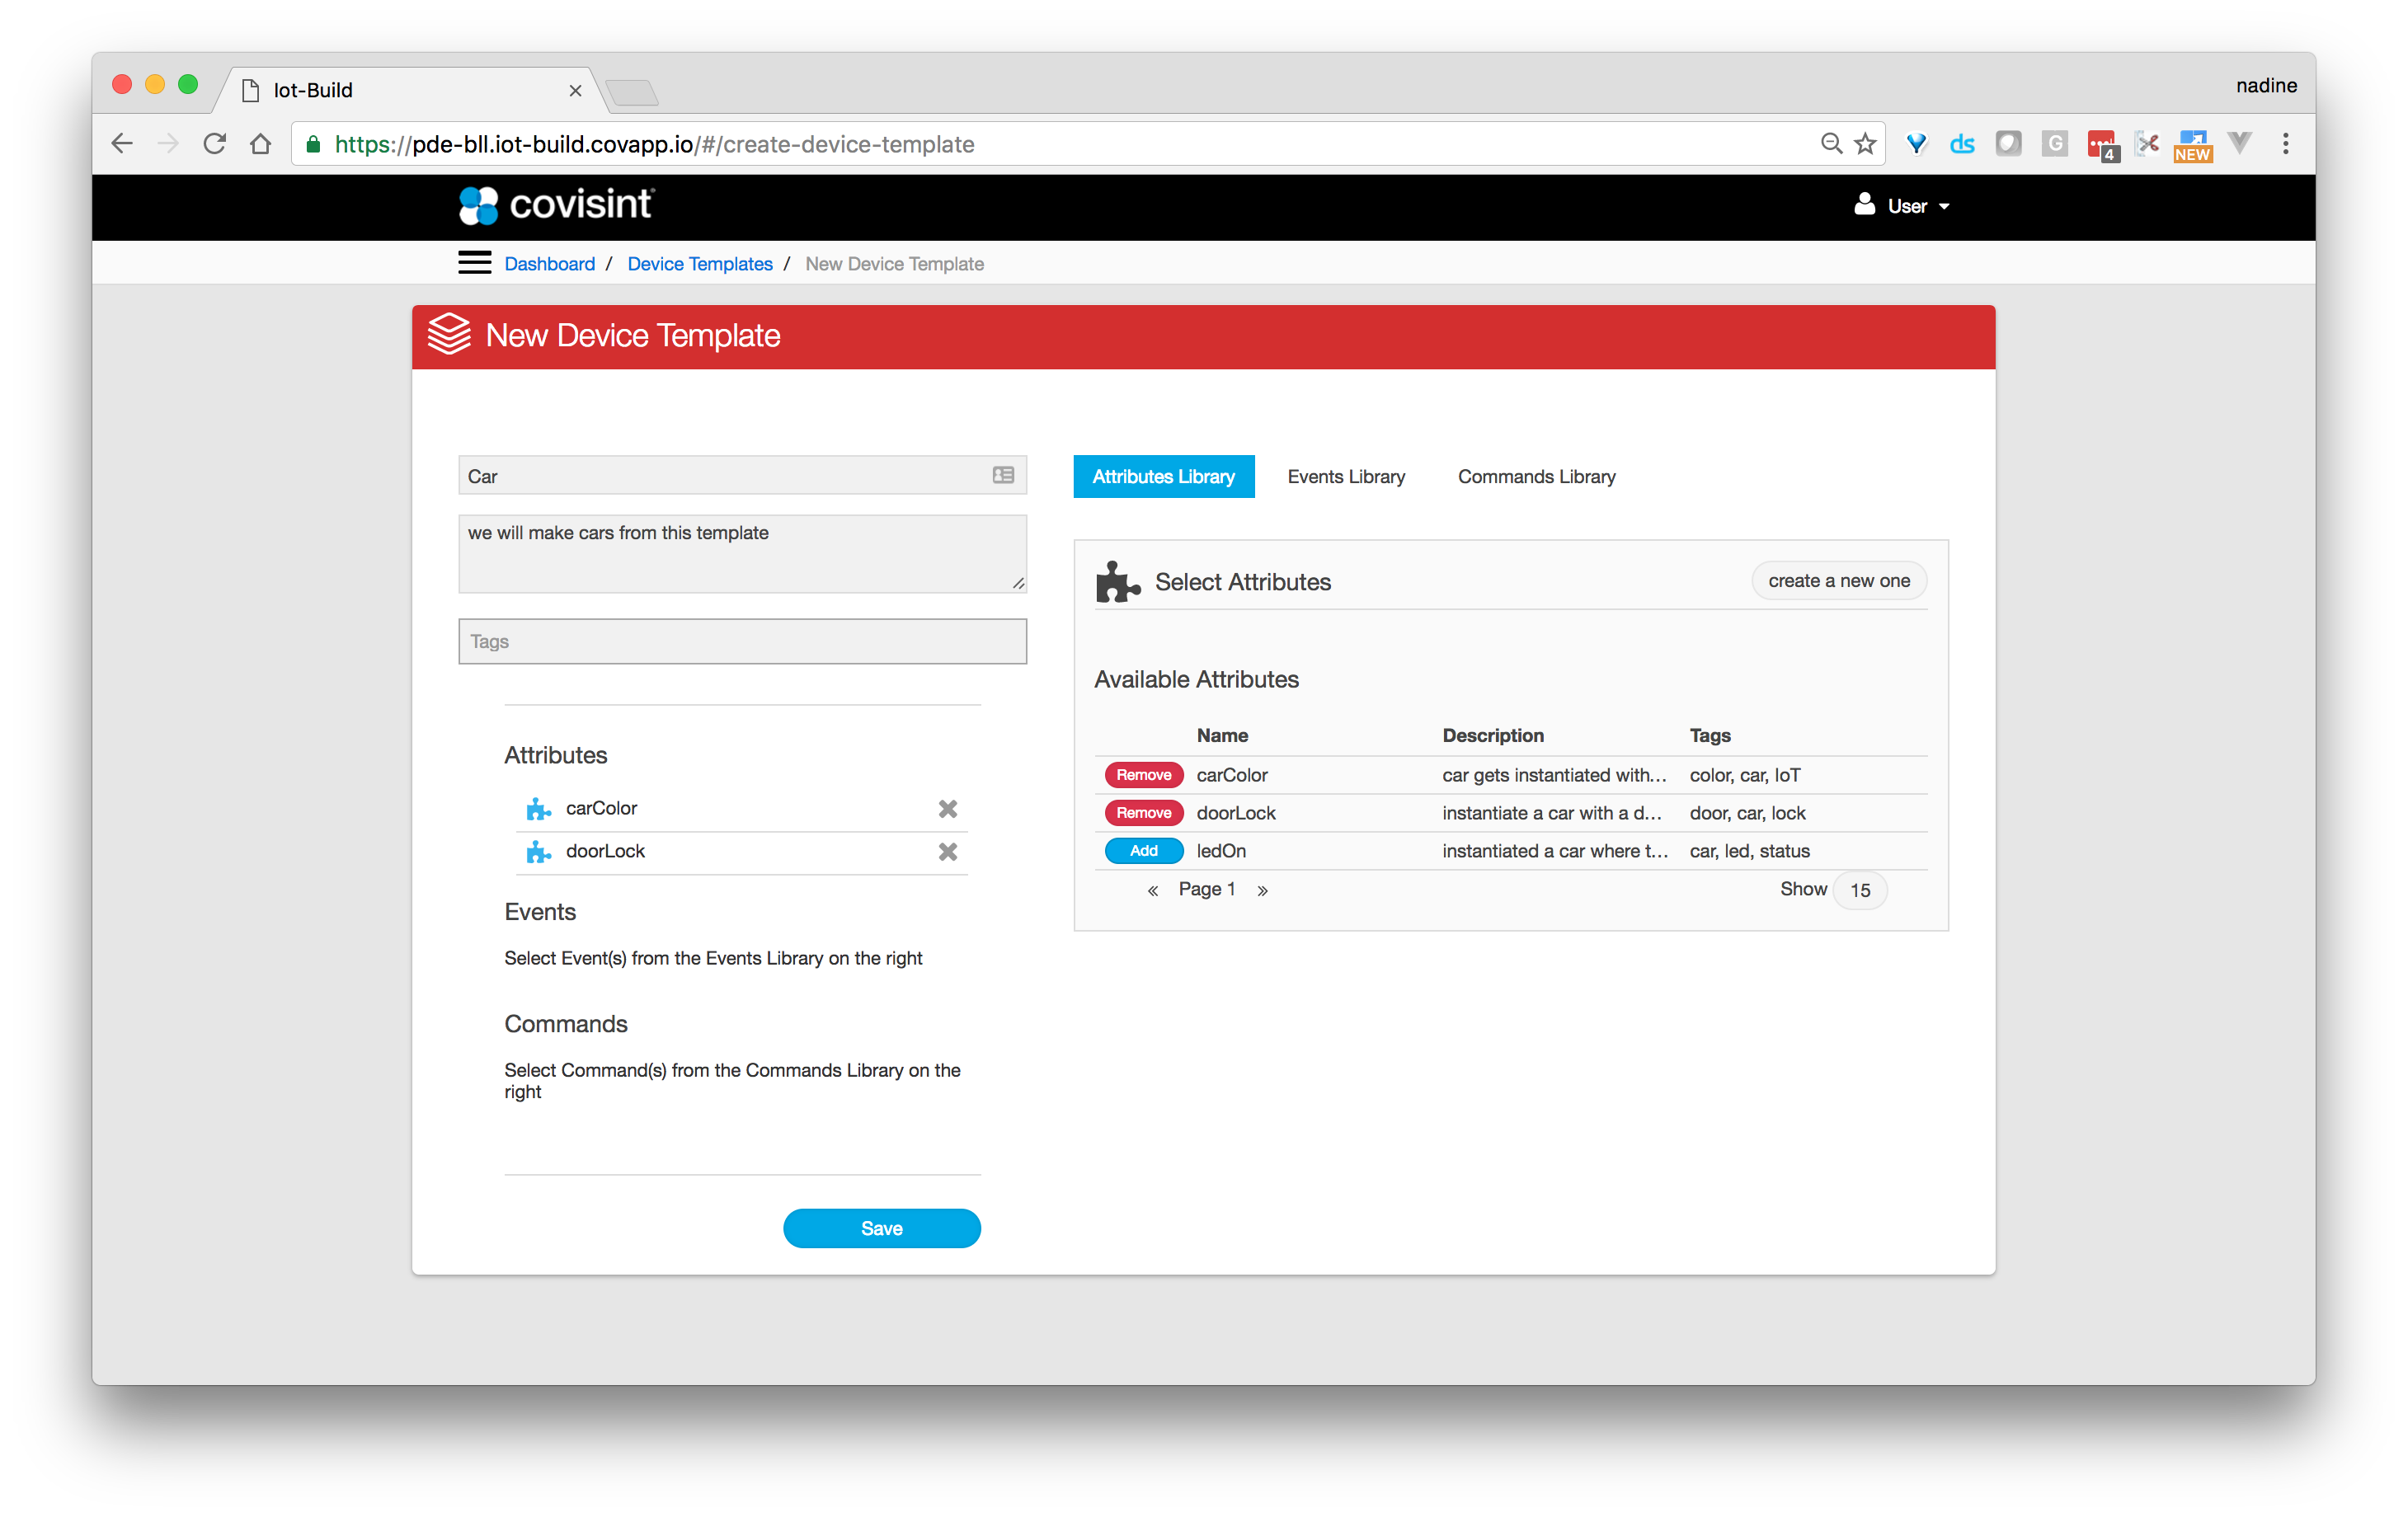The height and width of the screenshot is (1517, 2408).
Task: Open Device Templates breadcrumb link
Action: pyautogui.click(x=699, y=264)
